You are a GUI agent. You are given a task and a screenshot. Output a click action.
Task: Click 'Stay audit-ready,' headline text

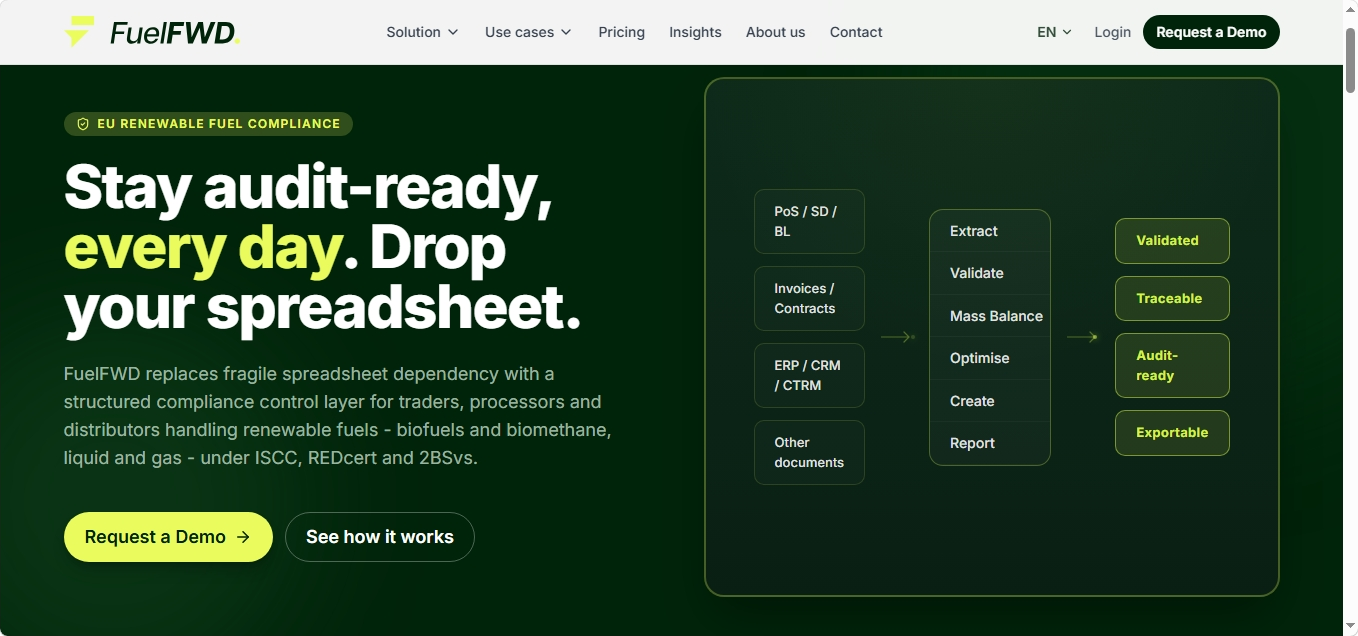point(308,187)
